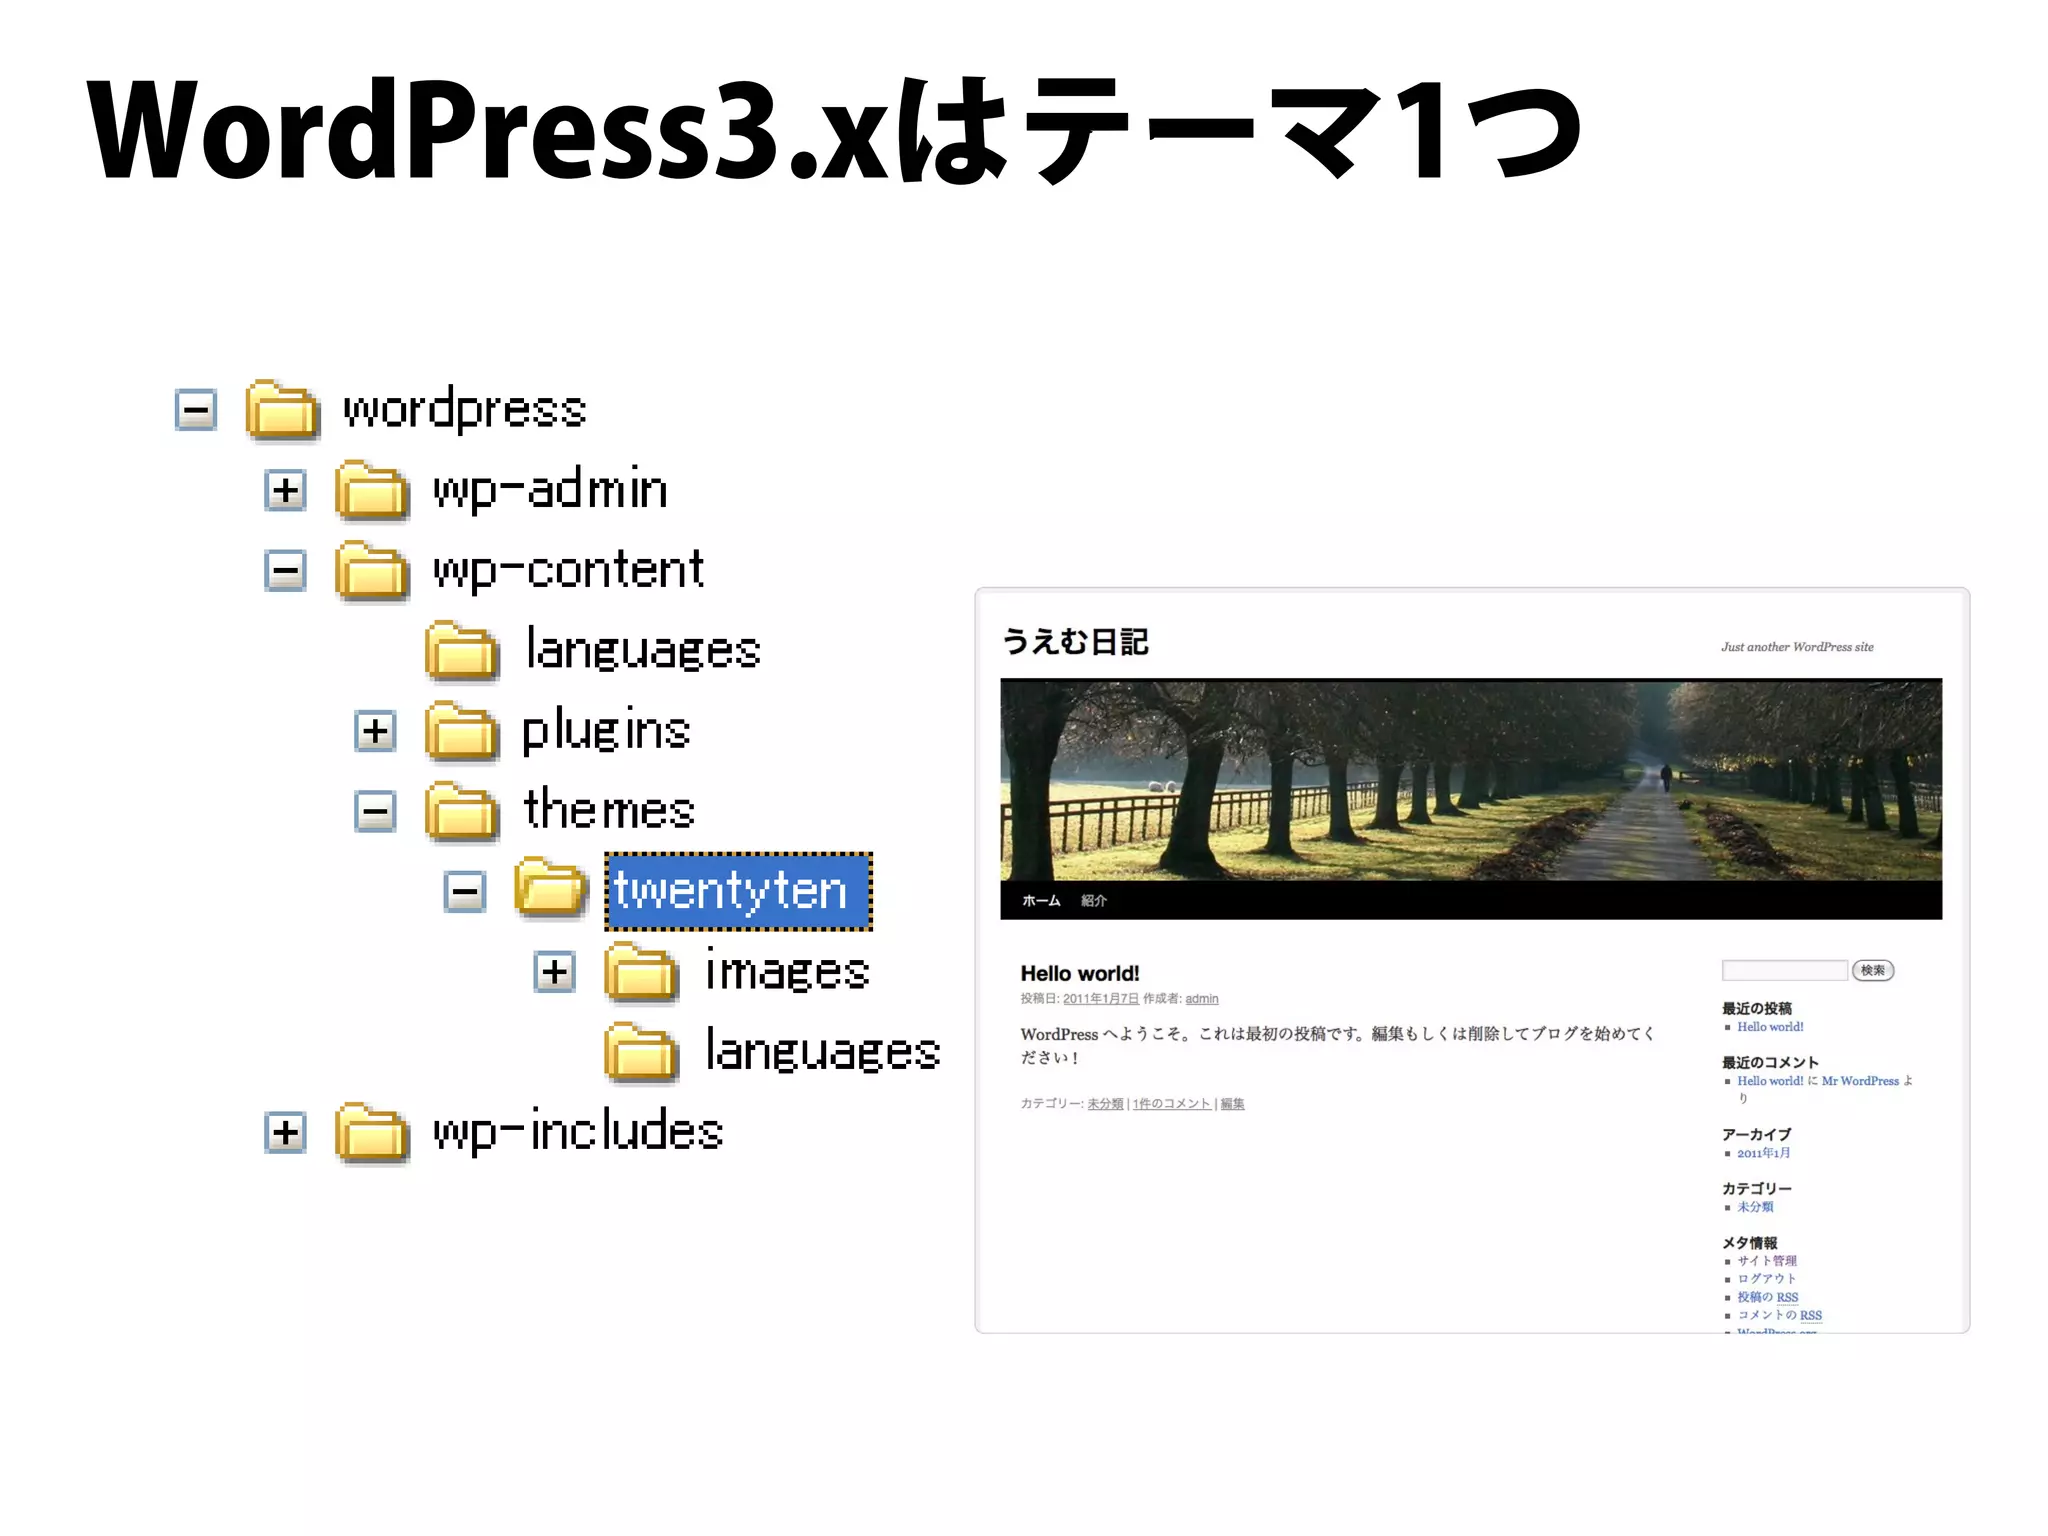Open the ホーム navigation menu item
Image resolution: width=2048 pixels, height=1536 pixels.
pyautogui.click(x=1041, y=901)
